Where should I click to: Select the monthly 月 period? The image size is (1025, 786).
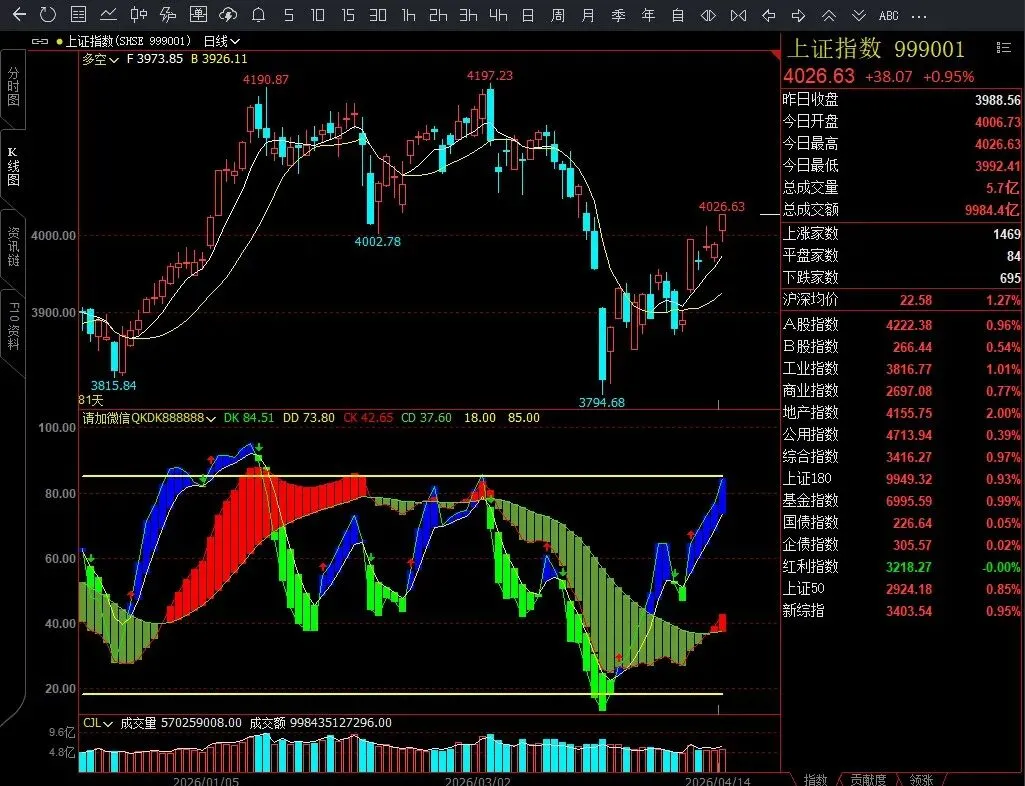point(588,15)
